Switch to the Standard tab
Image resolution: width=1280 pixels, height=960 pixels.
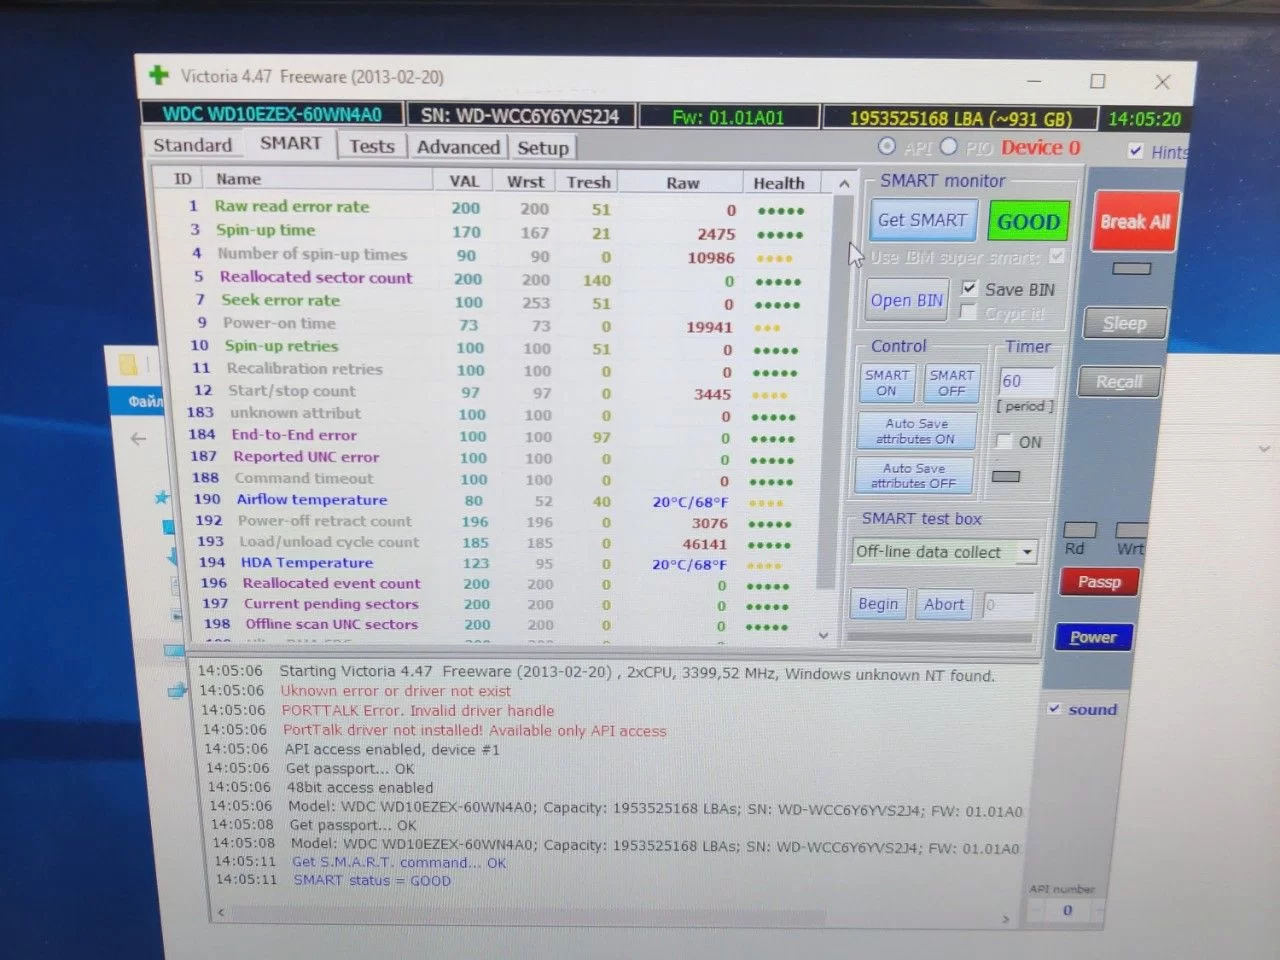click(x=192, y=145)
